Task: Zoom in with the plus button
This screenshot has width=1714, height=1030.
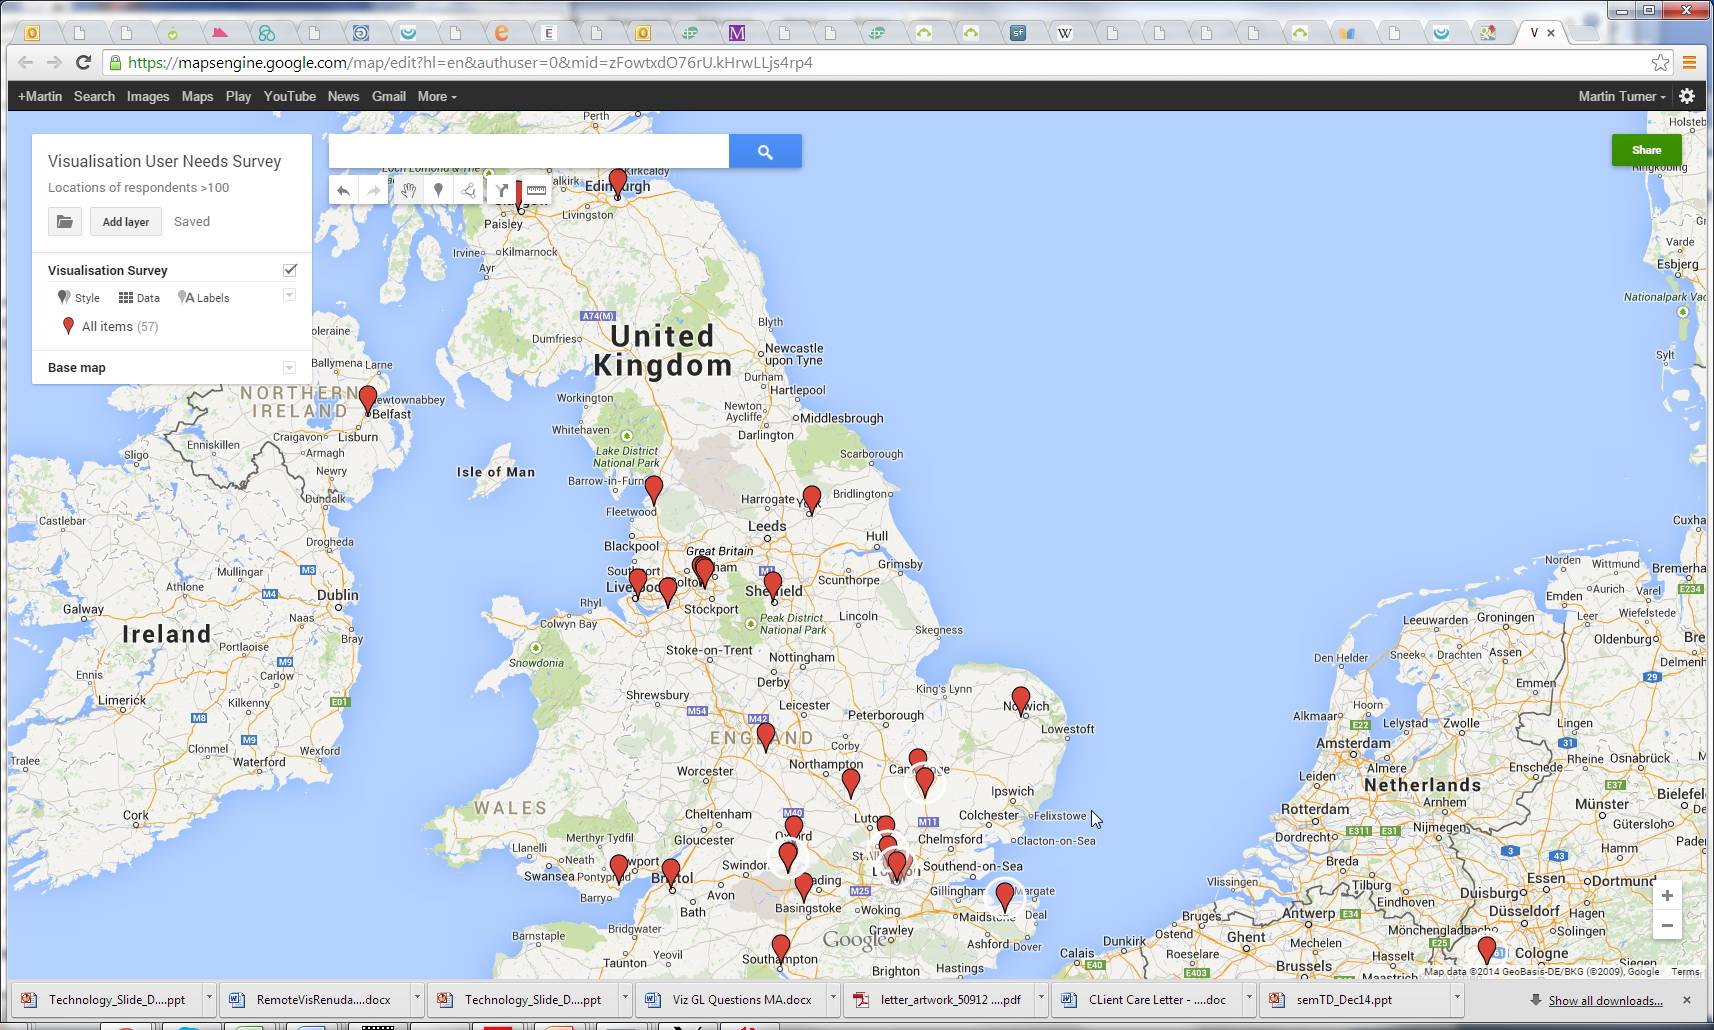Action: [1667, 895]
